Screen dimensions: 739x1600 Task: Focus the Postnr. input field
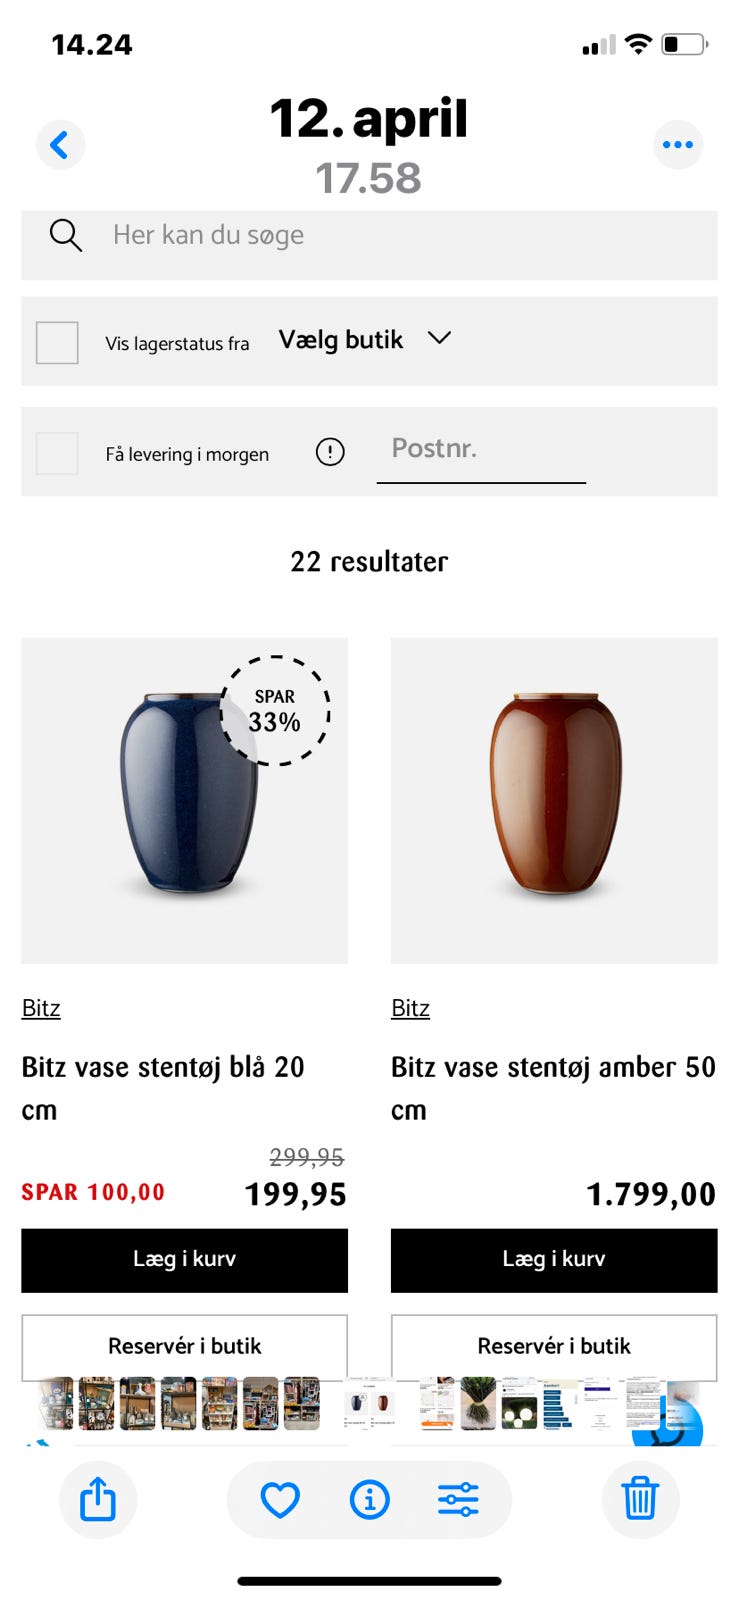[480, 449]
